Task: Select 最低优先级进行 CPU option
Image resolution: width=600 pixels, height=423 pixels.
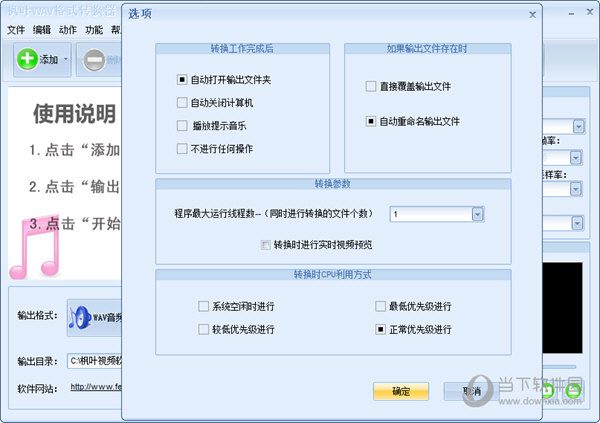Action: (x=380, y=306)
